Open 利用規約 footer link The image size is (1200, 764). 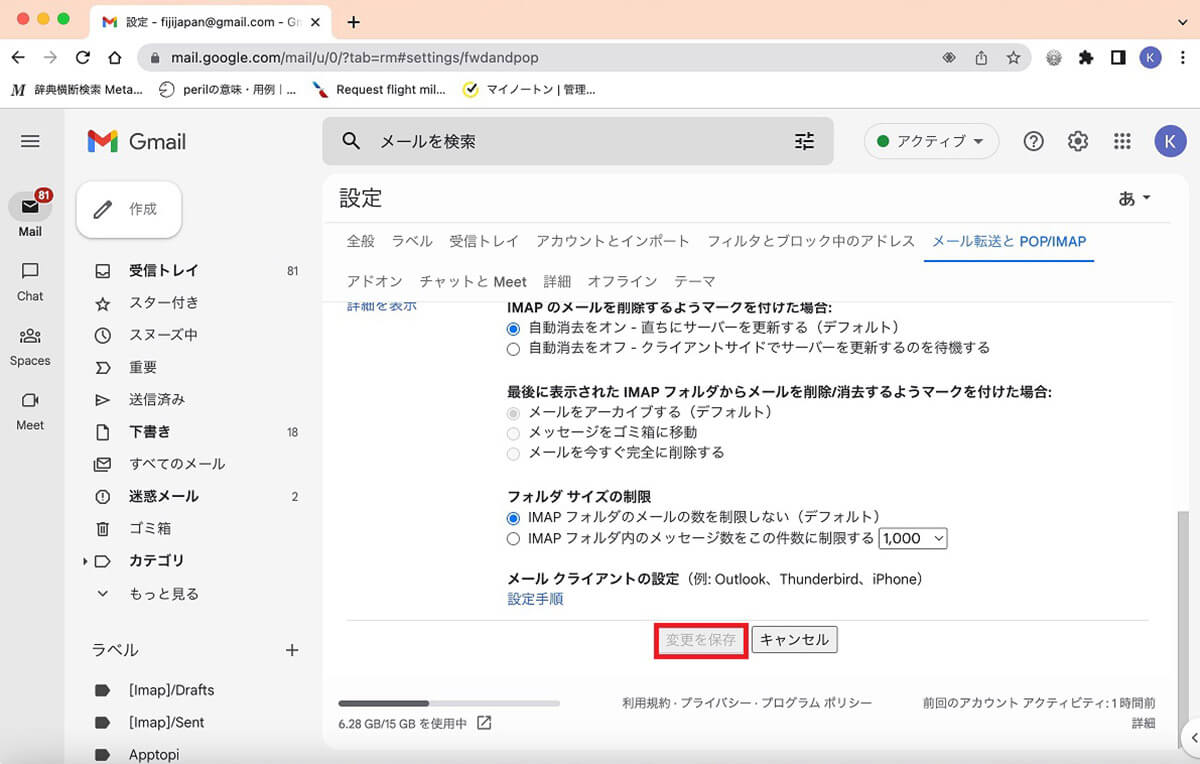(x=645, y=703)
